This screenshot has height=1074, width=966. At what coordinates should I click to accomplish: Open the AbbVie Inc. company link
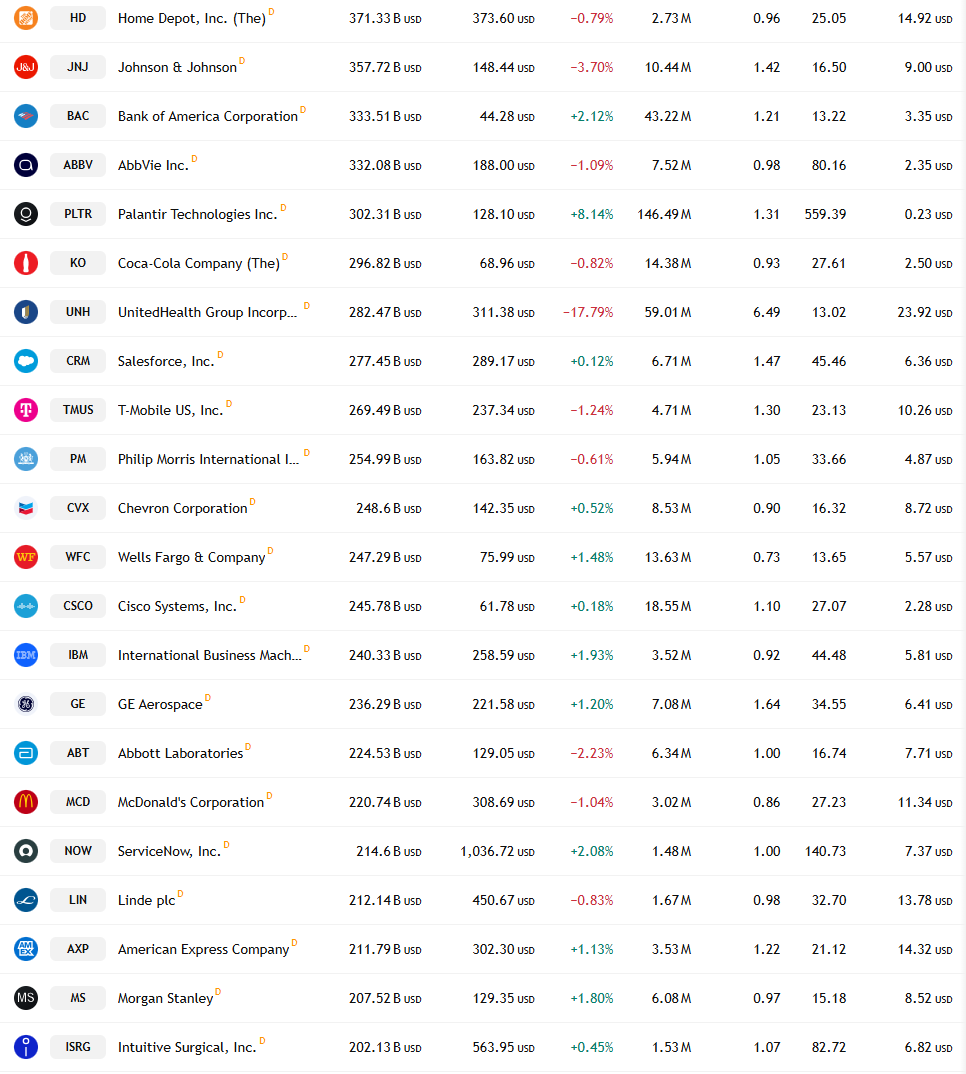click(x=153, y=165)
